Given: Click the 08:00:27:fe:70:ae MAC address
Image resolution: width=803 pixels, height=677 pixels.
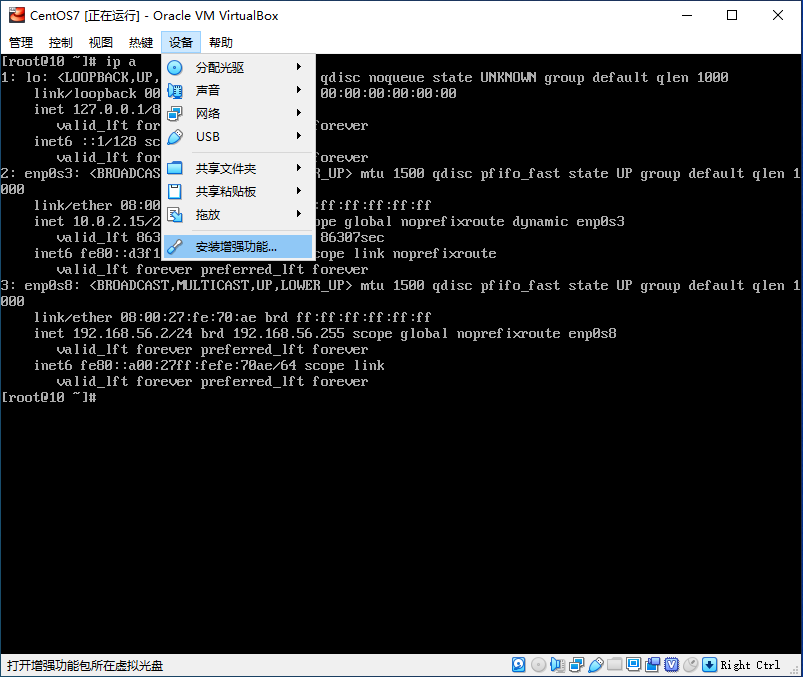Looking at the screenshot, I should coord(188,318).
